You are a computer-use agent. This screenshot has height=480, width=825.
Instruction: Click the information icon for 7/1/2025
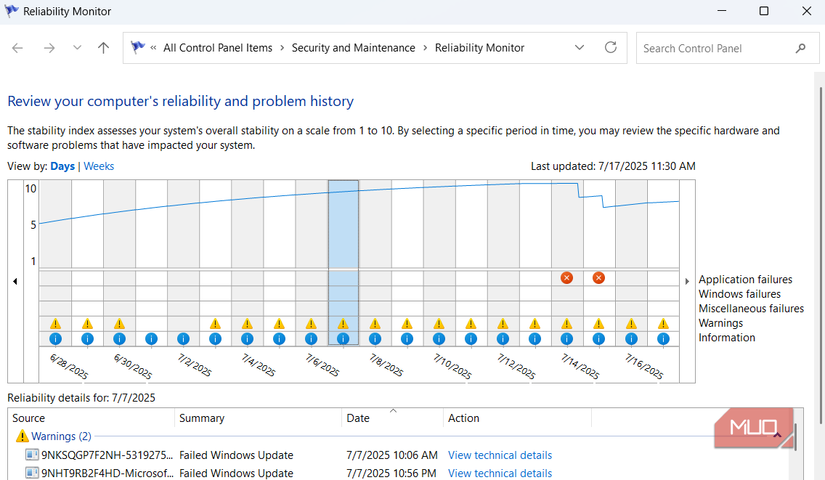click(x=151, y=339)
